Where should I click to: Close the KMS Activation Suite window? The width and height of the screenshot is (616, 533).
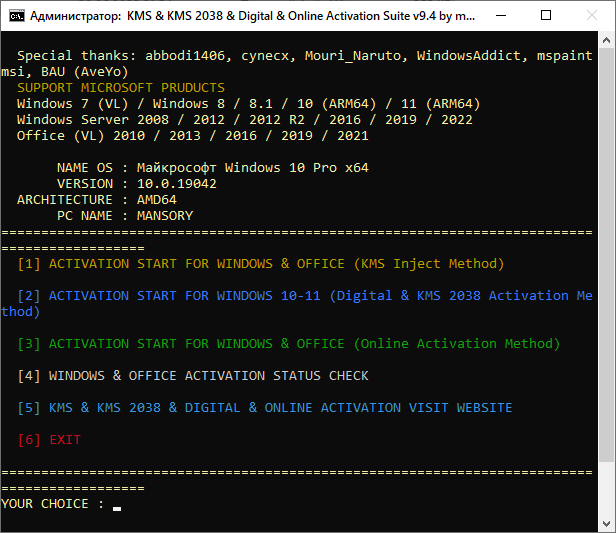590,17
